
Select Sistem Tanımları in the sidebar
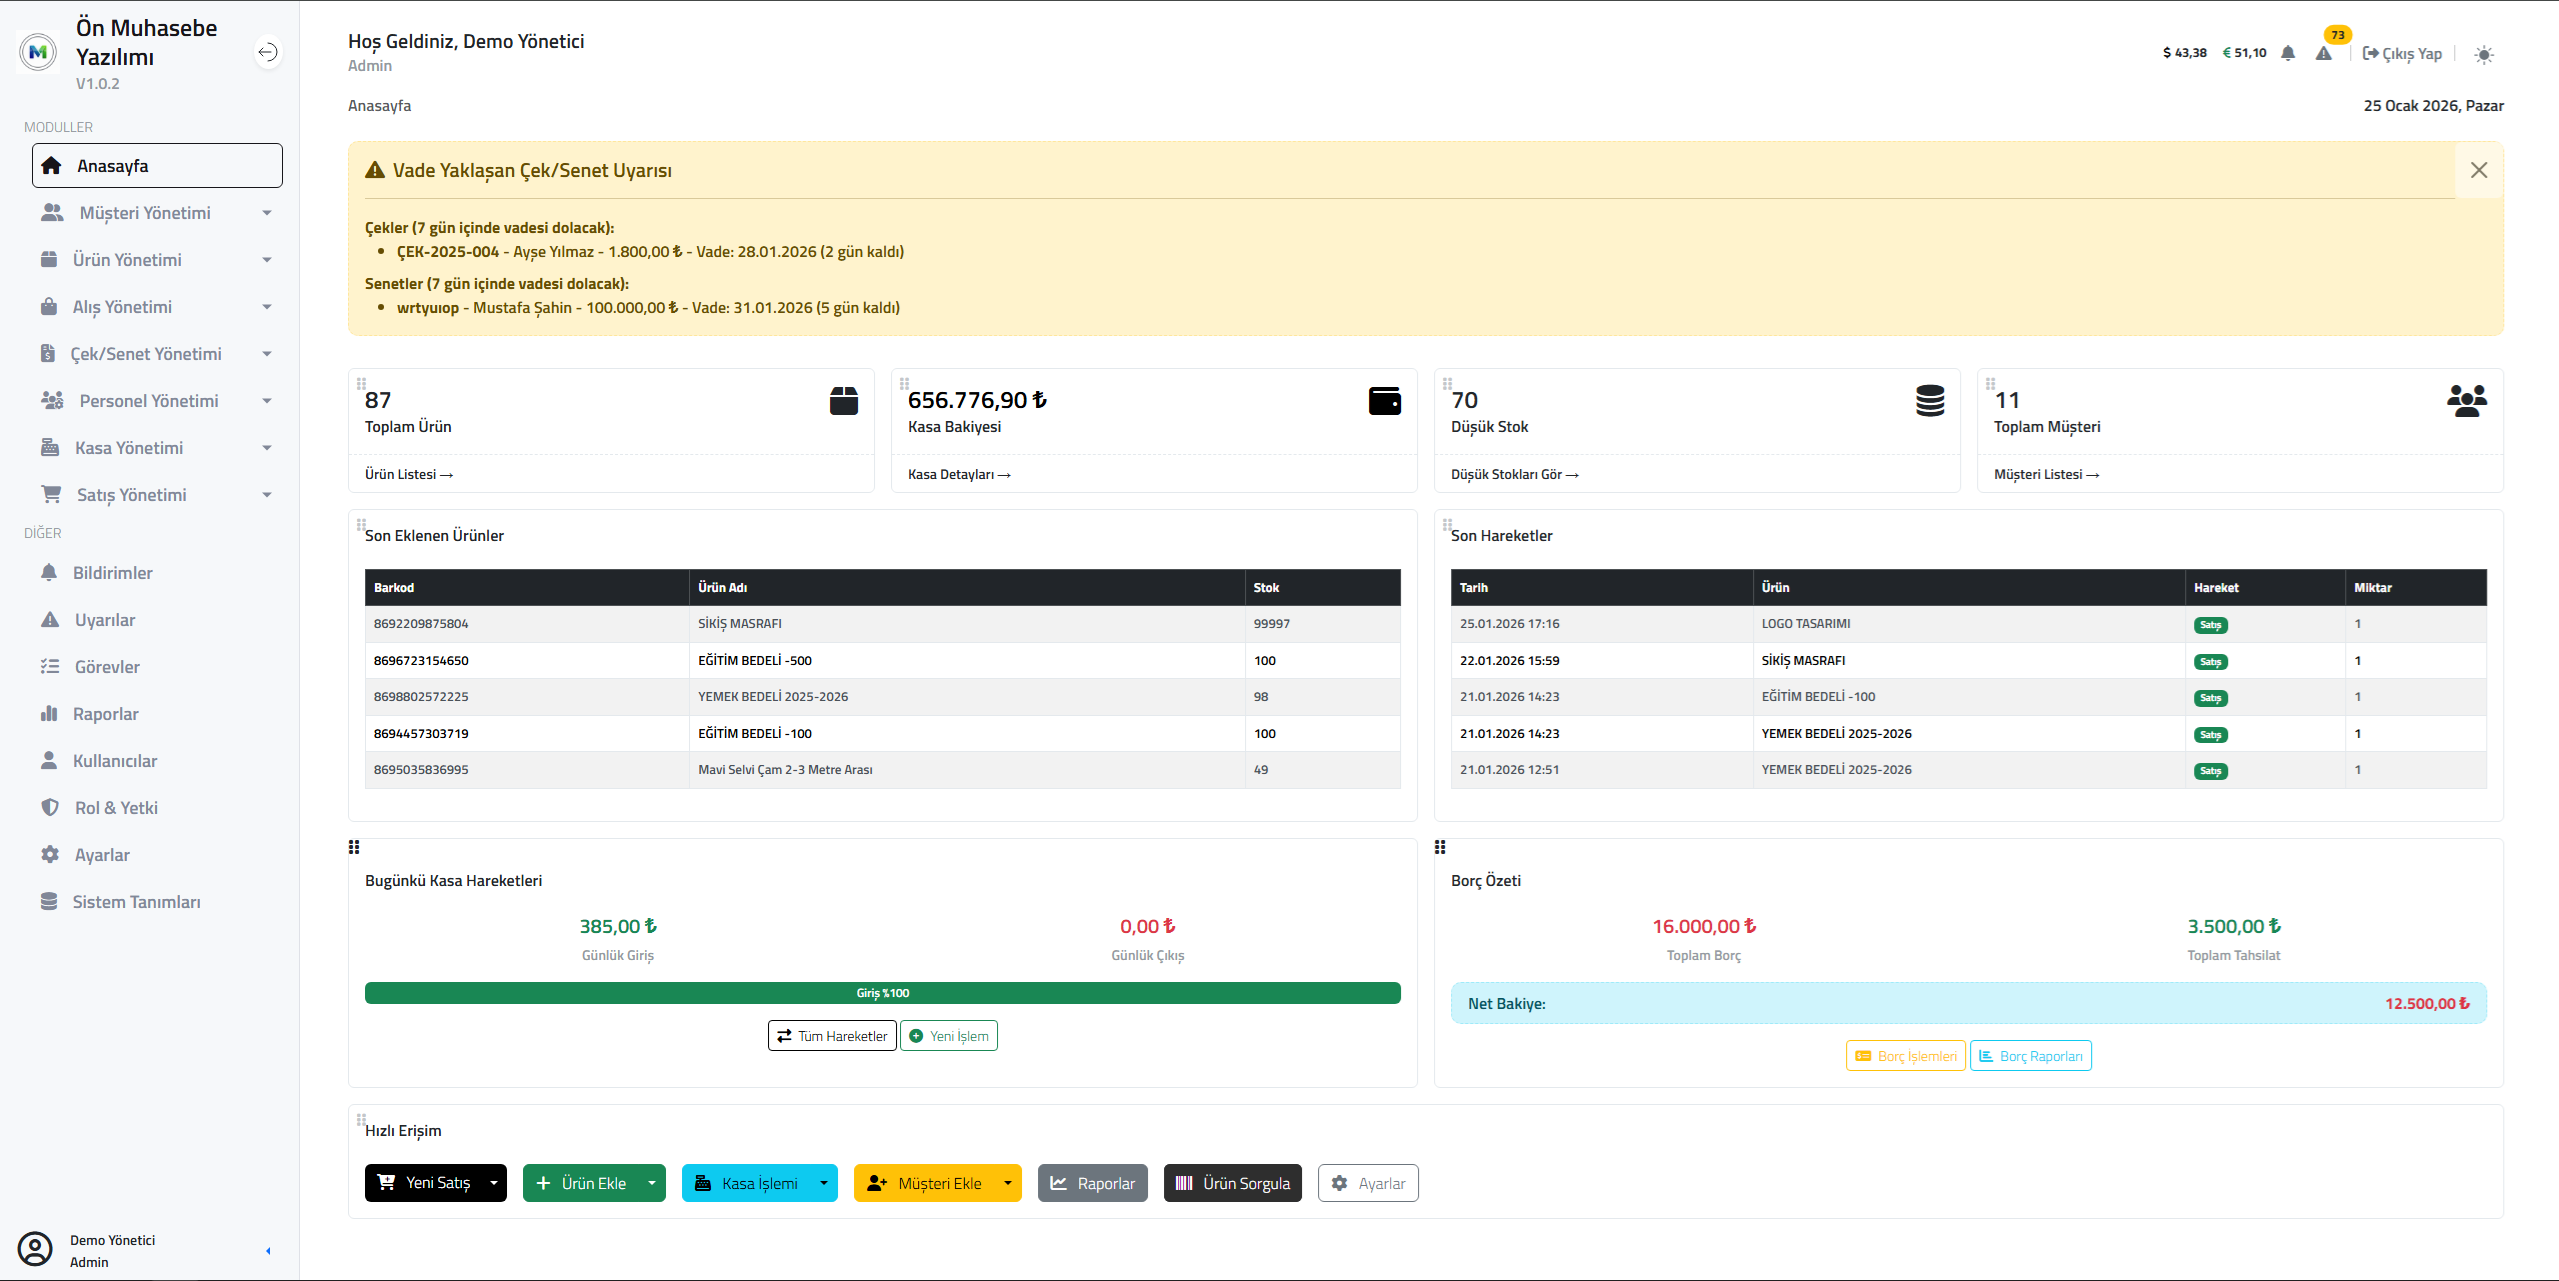point(136,902)
